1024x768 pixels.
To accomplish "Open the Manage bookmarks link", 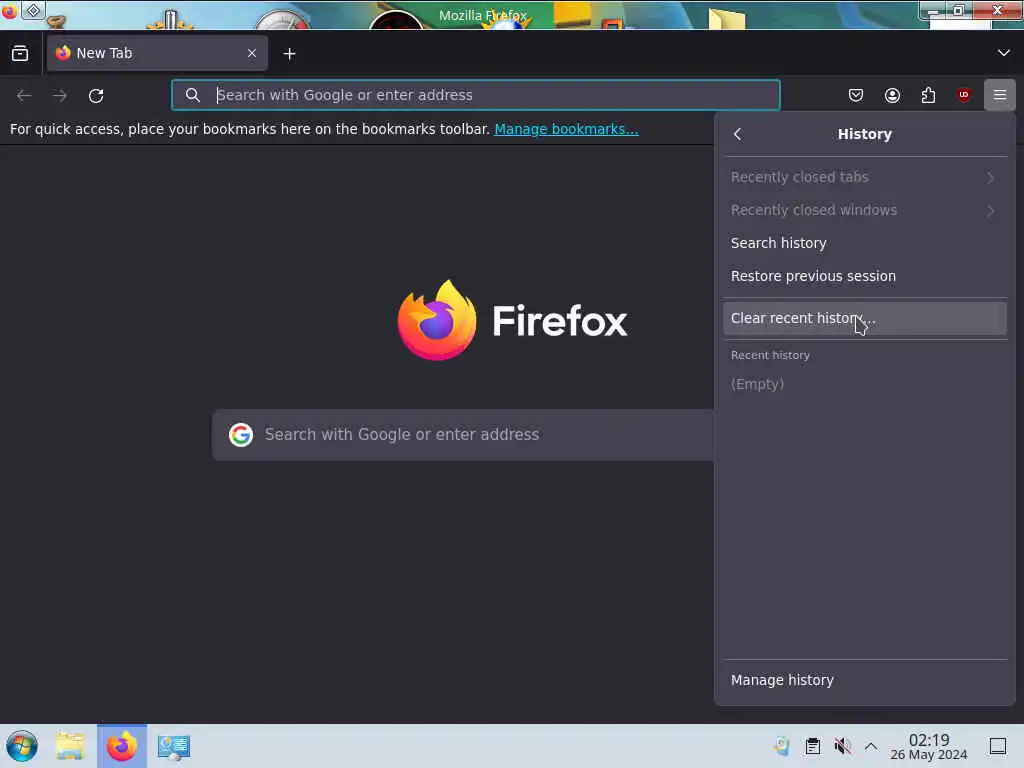I will [566, 129].
